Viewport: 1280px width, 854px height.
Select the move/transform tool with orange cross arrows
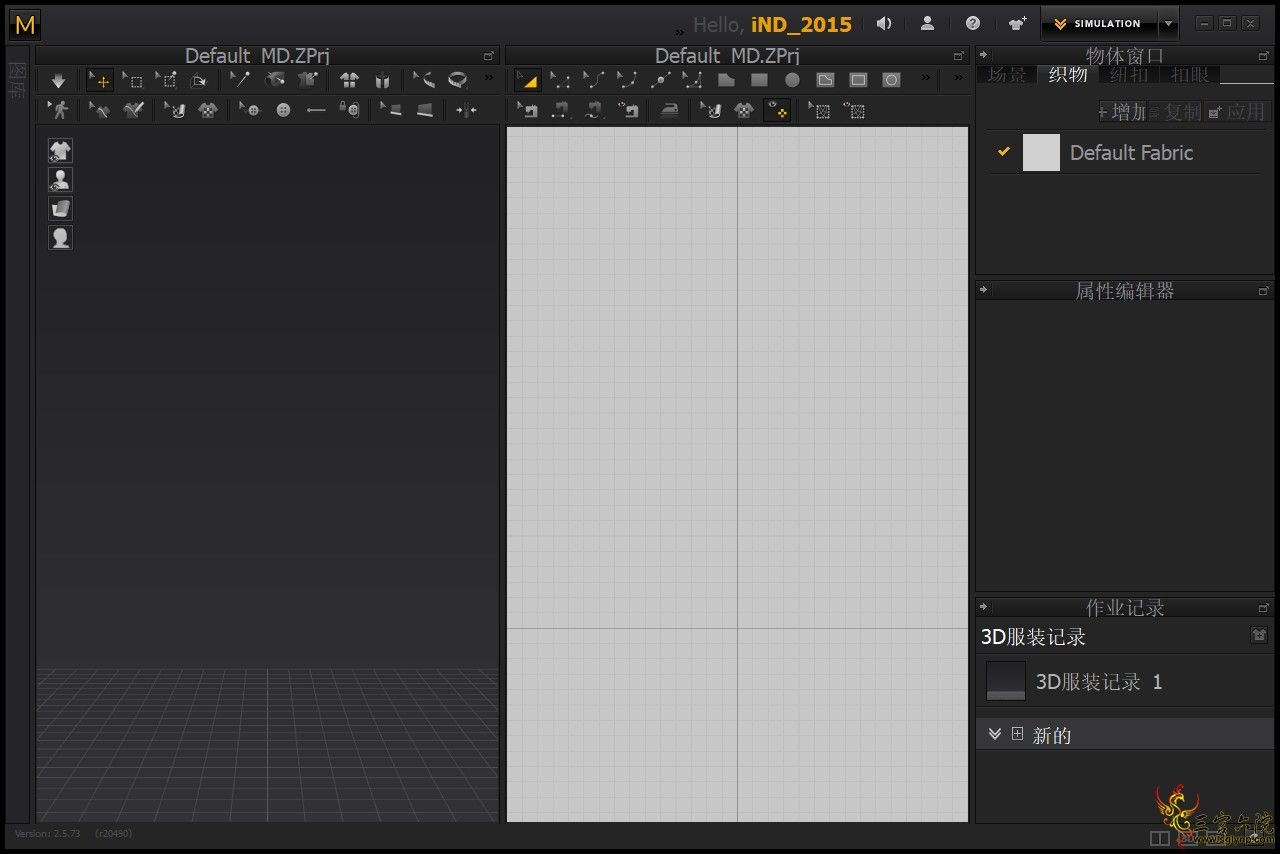pos(100,80)
